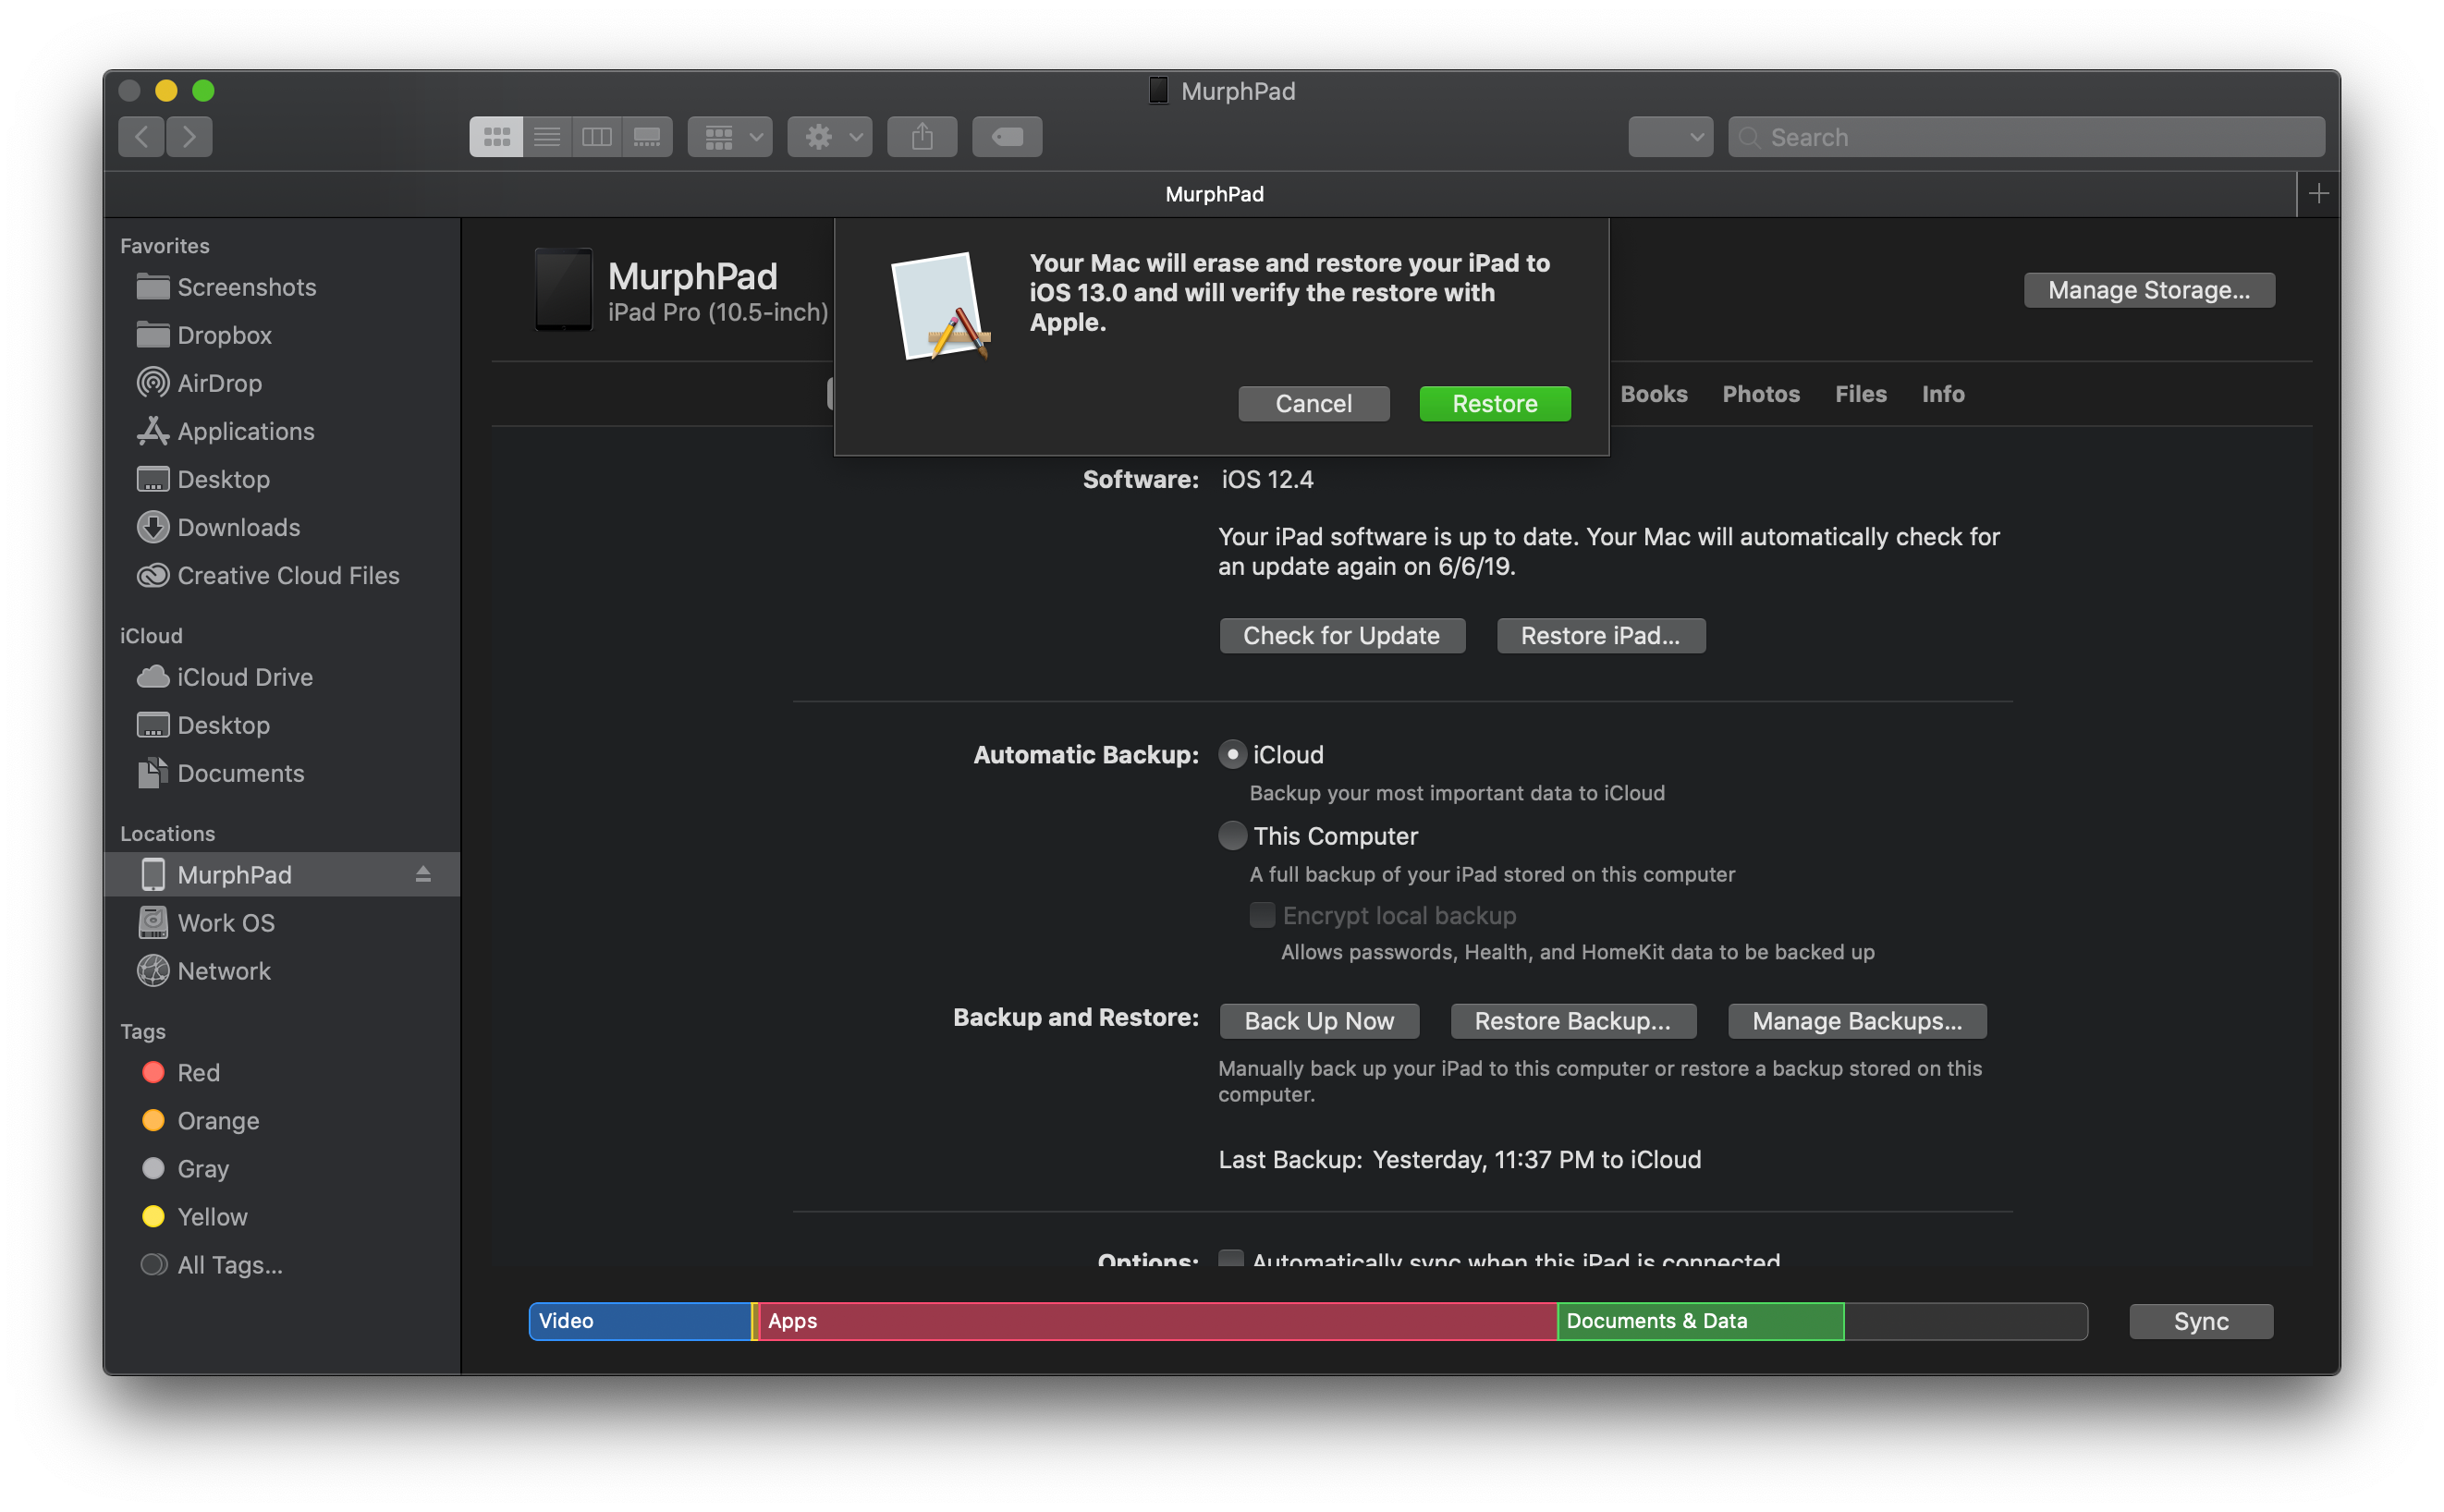2444x1512 pixels.
Task: Click Restore iPad button
Action: tap(1600, 636)
